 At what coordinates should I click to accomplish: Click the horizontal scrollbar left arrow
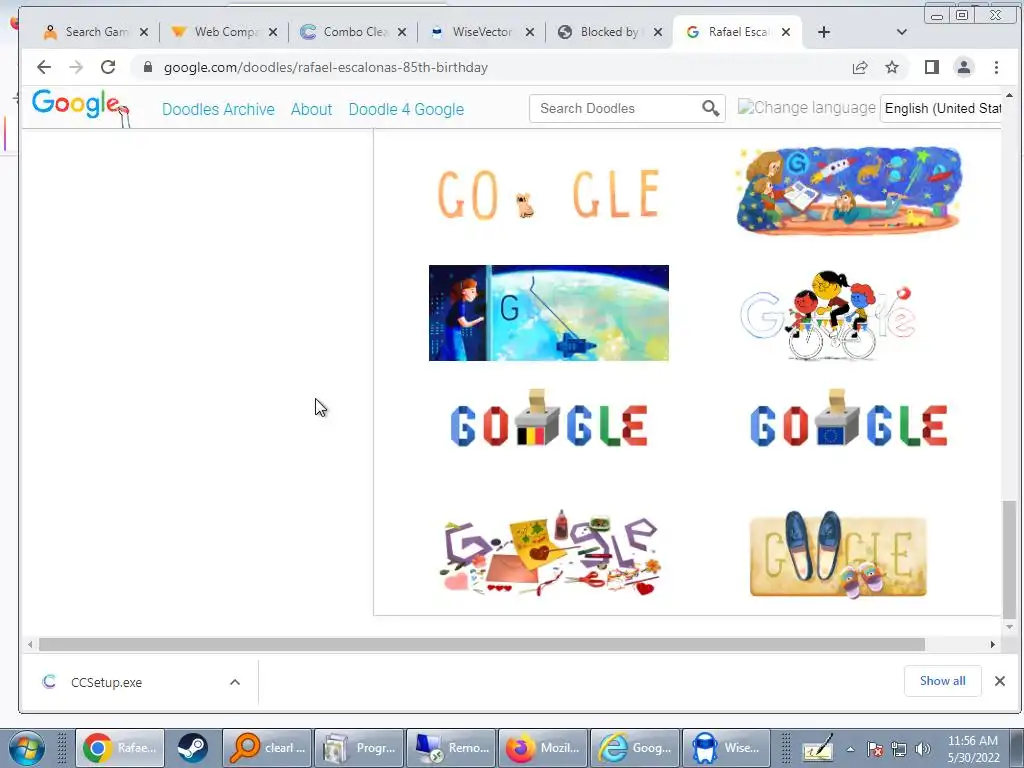point(30,645)
